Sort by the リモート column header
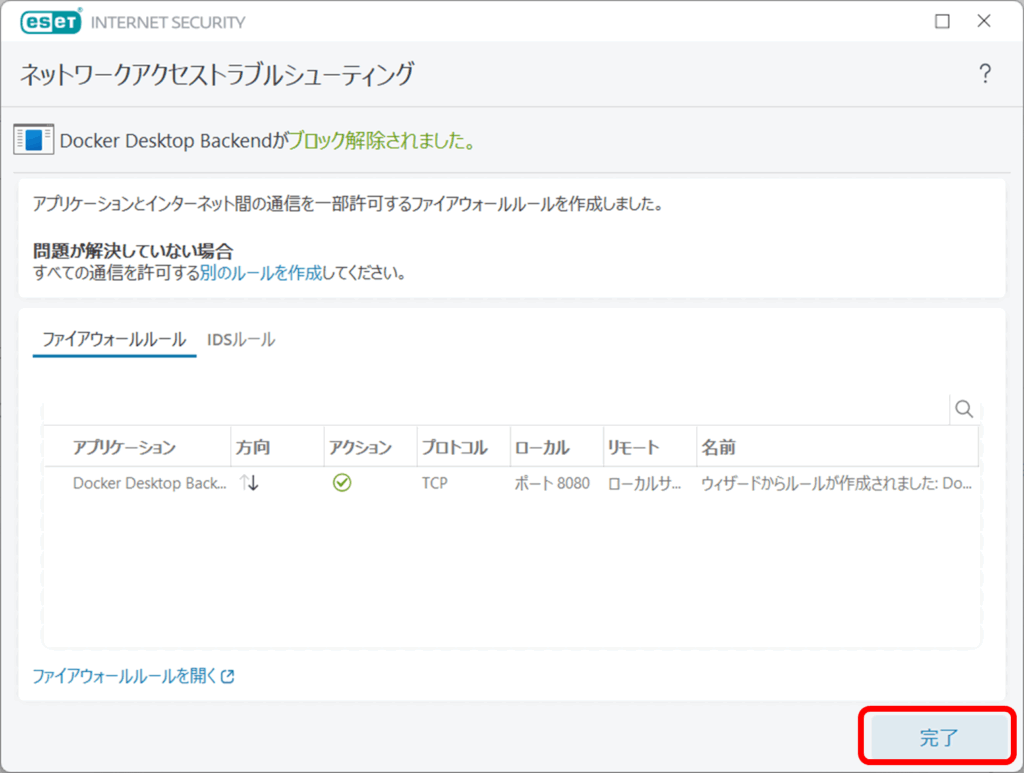This screenshot has width=1024, height=773. coord(650,447)
